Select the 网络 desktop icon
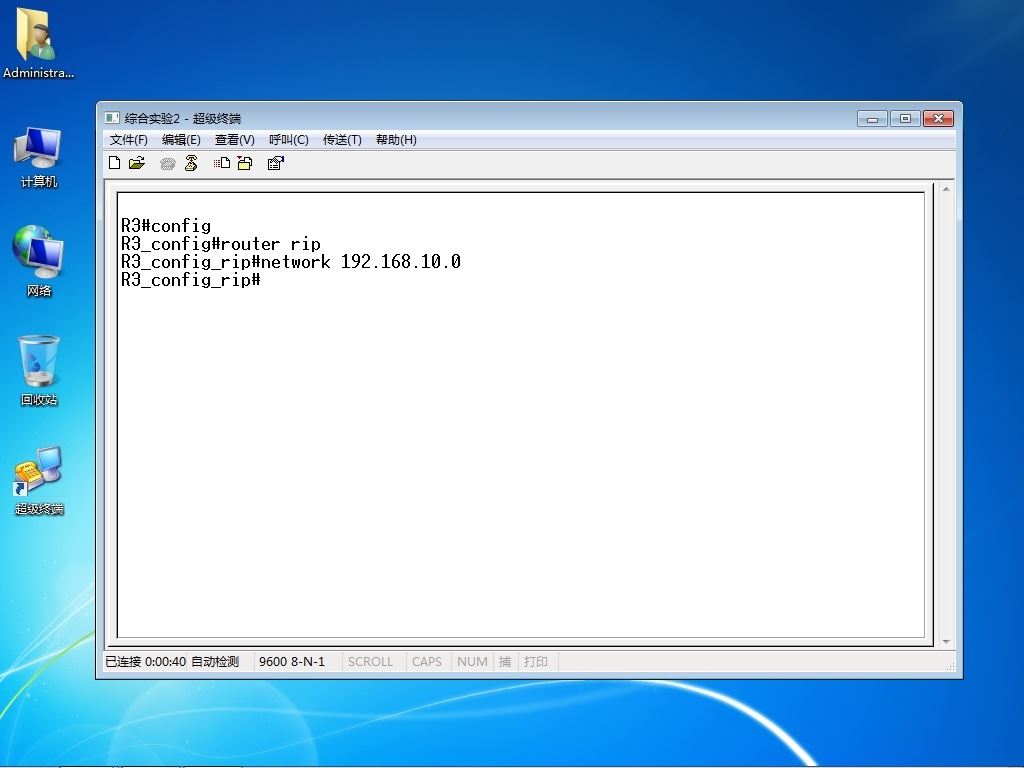 (39, 261)
